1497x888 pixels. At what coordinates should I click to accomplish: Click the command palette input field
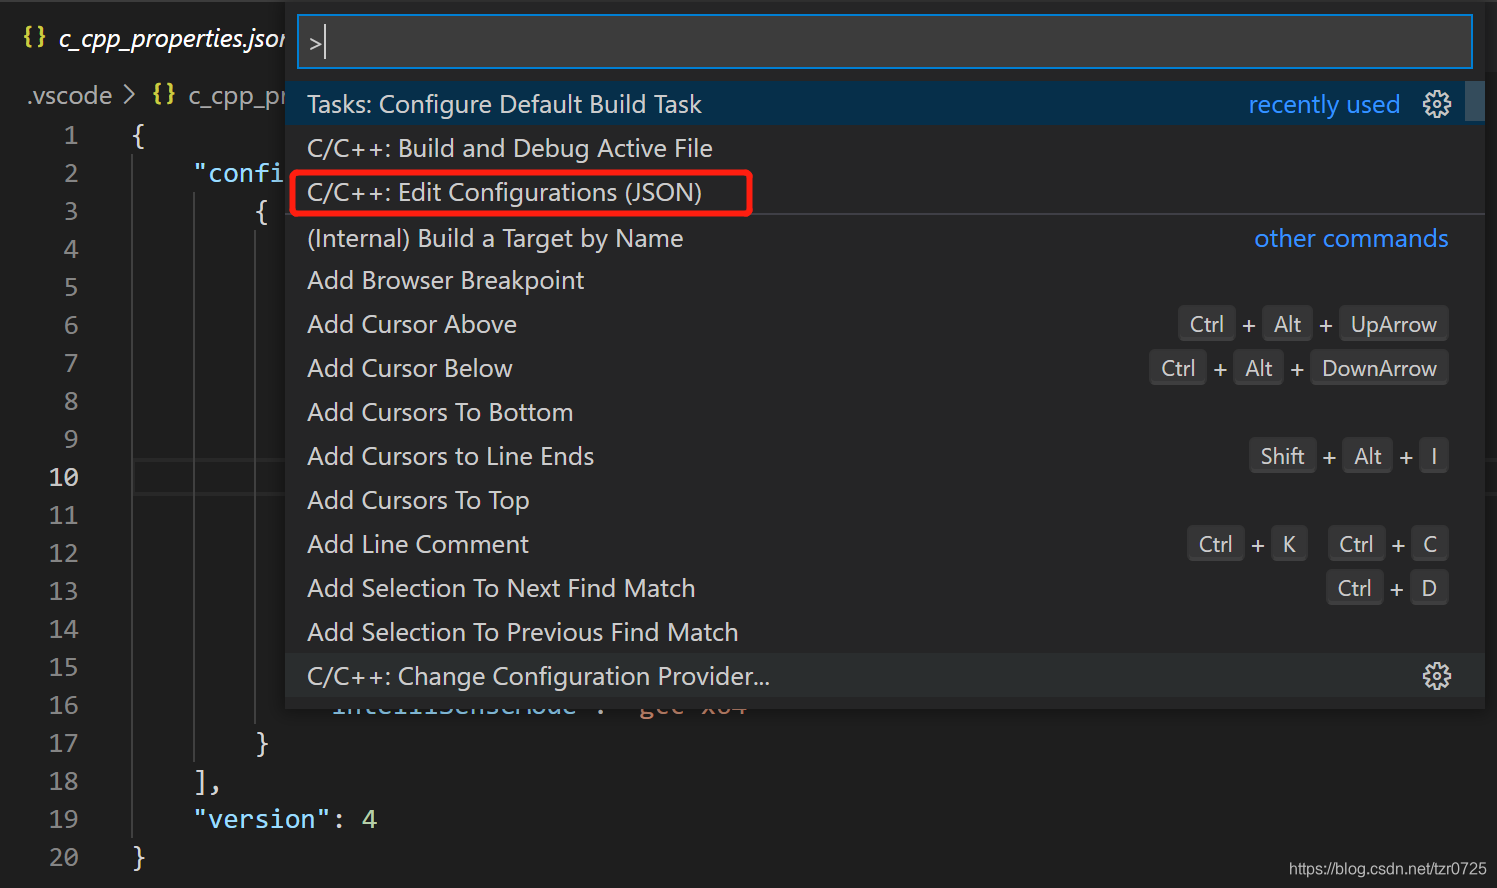884,42
